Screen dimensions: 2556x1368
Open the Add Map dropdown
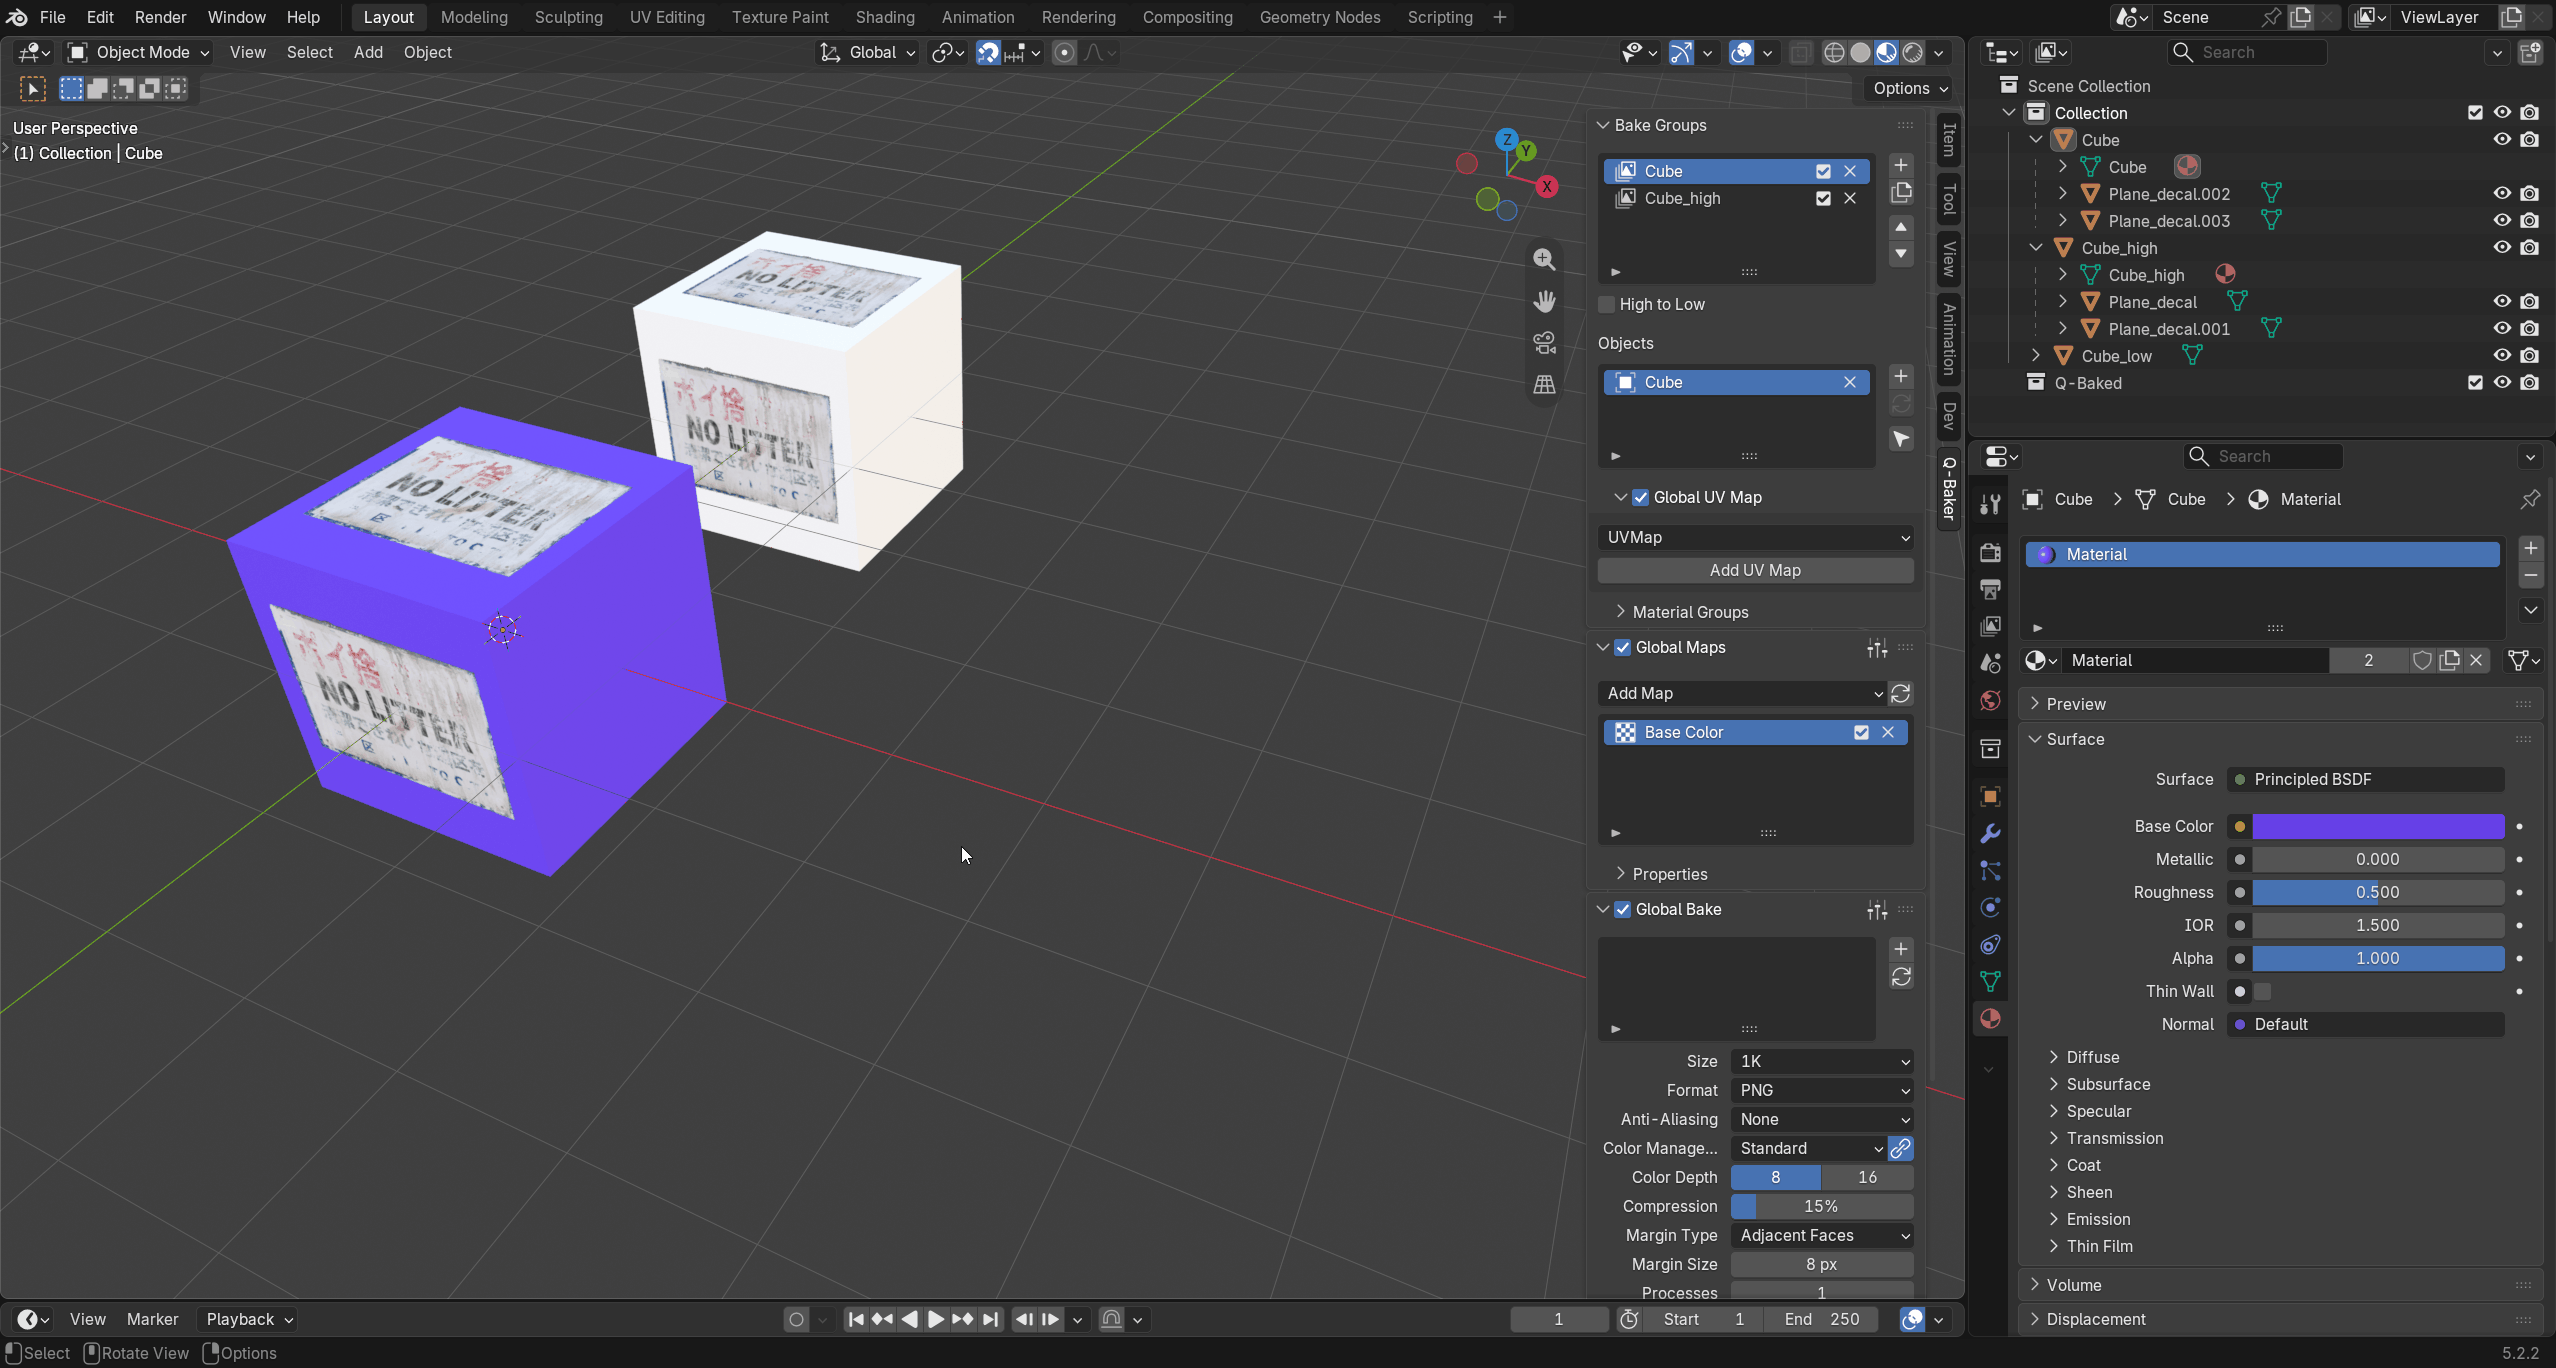click(x=1742, y=693)
